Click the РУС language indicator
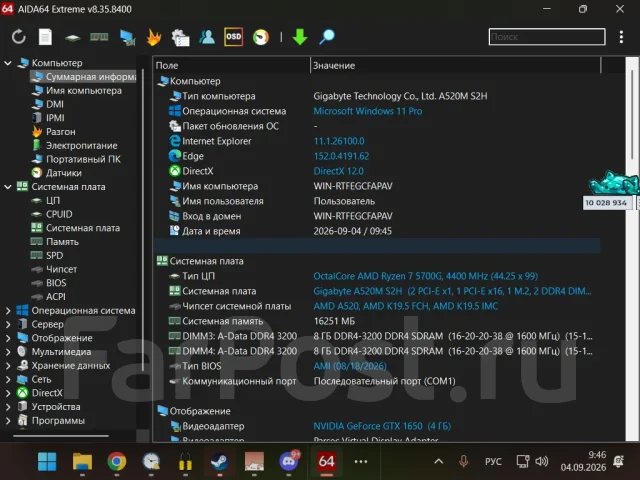This screenshot has height=480, width=640. click(493, 461)
